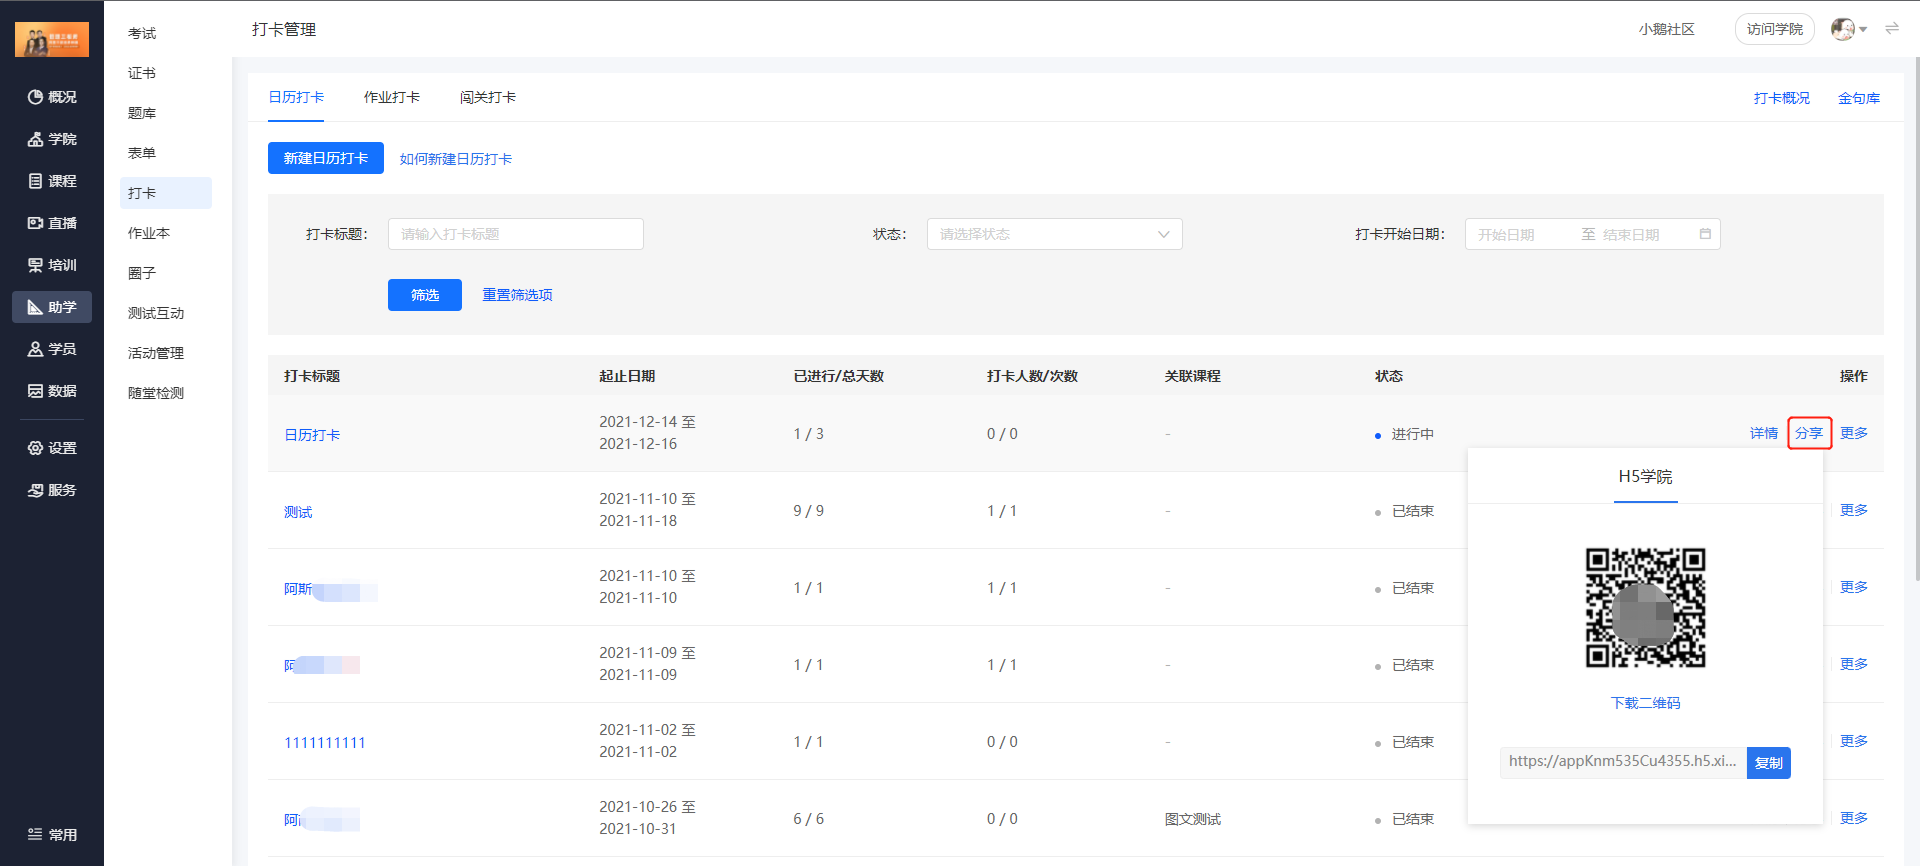
Task: Select the 课程 course icon
Action: tap(35, 181)
